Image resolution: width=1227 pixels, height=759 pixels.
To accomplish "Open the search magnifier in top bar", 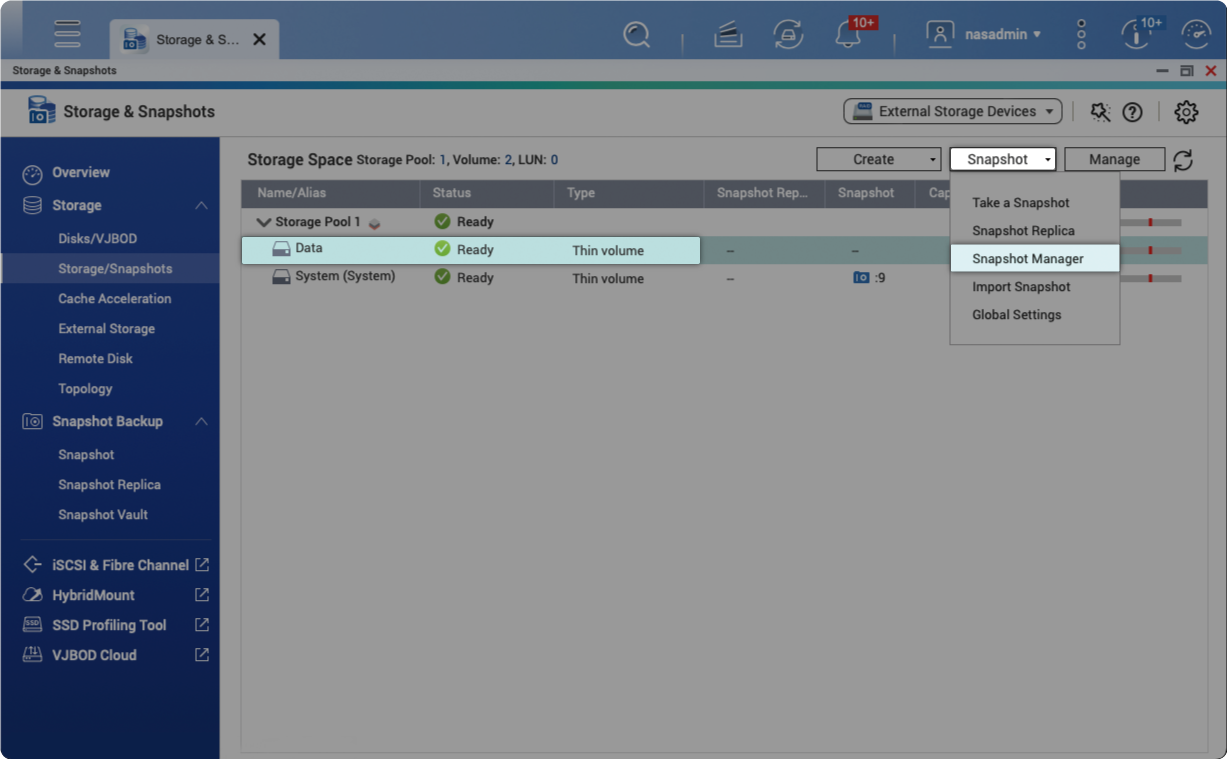I will tap(636, 35).
